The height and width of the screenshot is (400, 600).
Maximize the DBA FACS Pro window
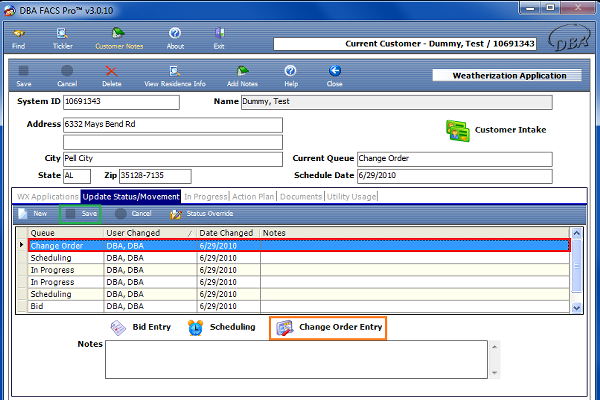(550, 8)
